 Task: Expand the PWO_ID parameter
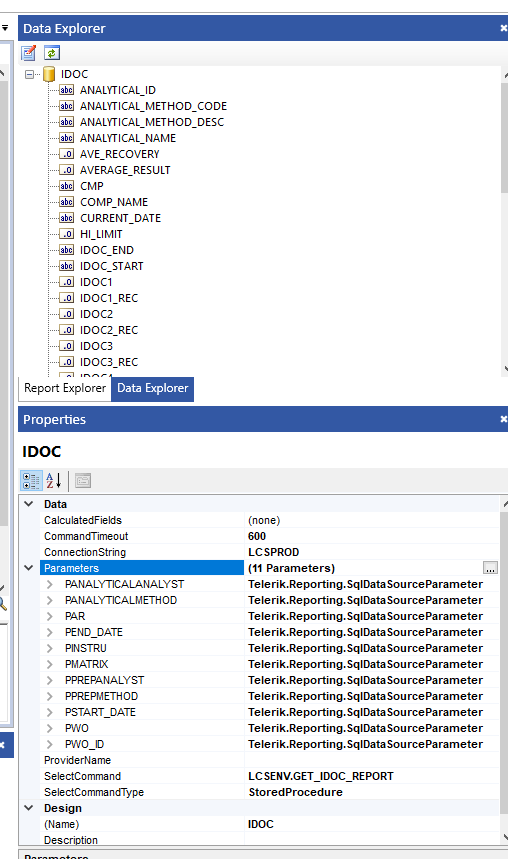(x=50, y=744)
